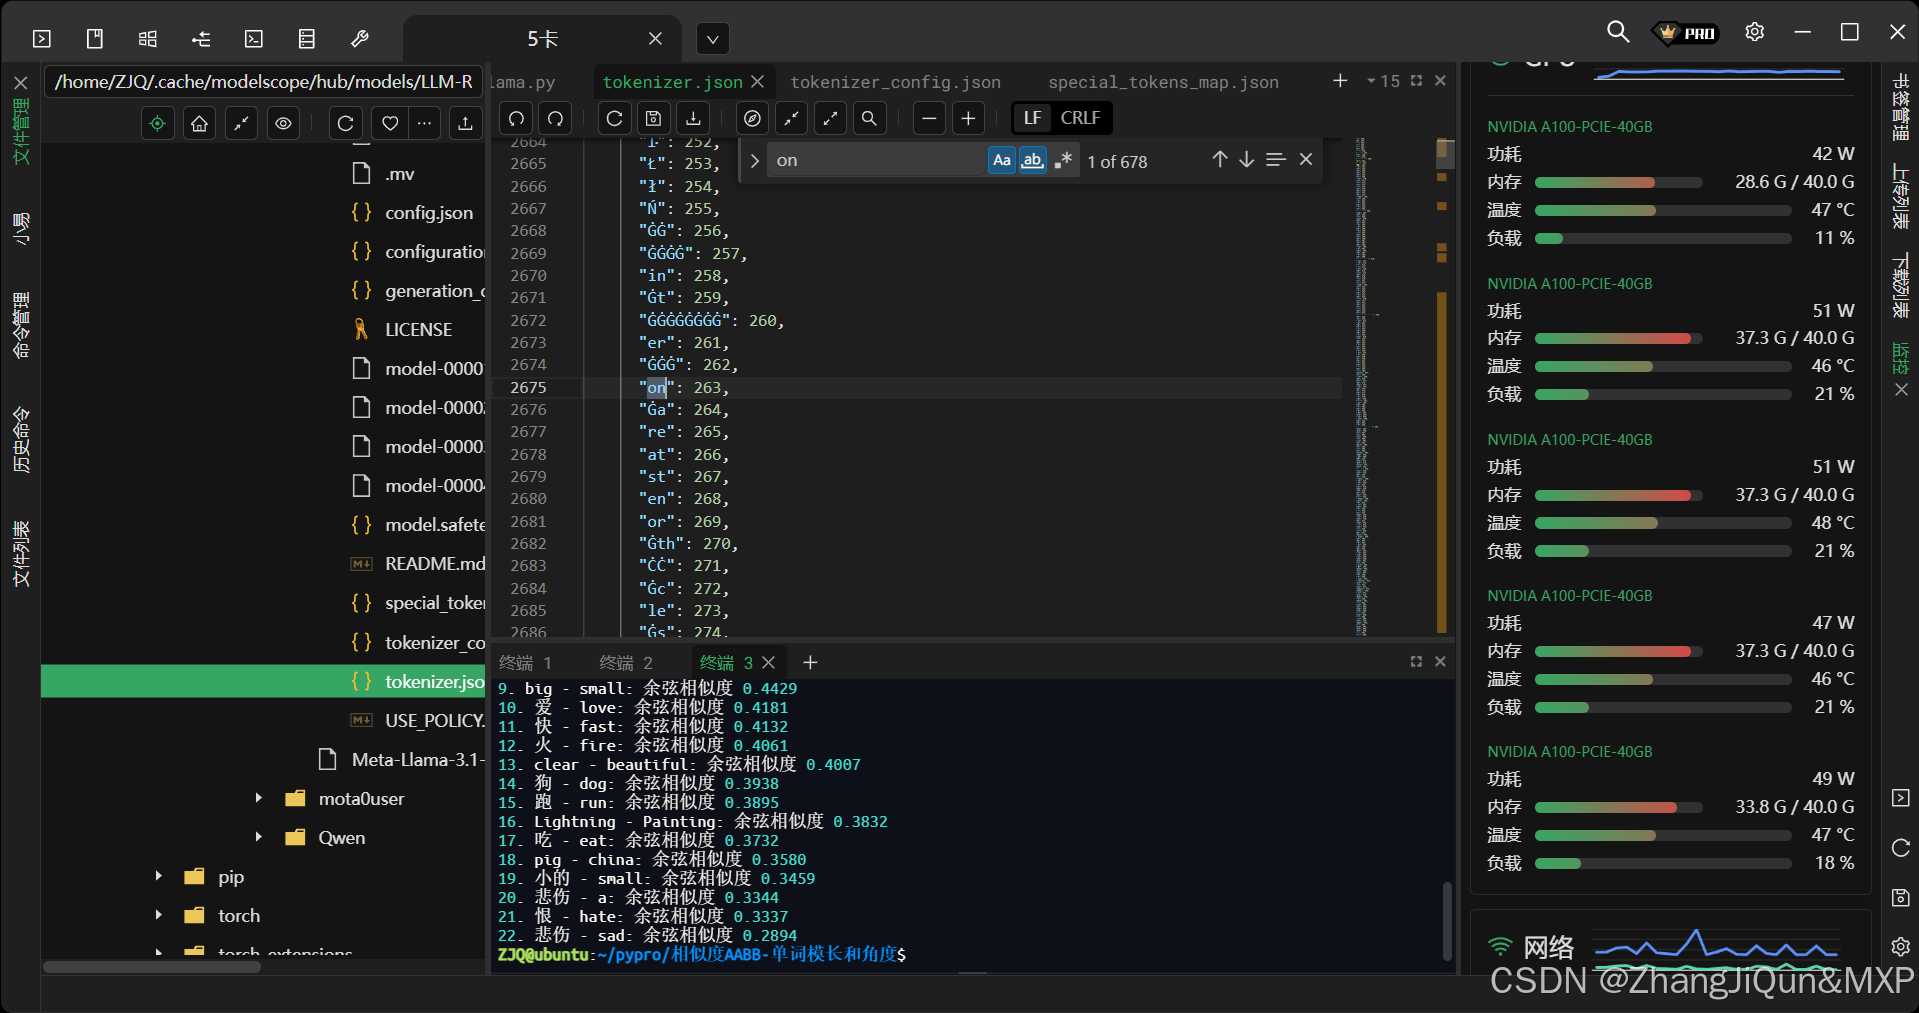Click the file manager path input field
1919x1013 pixels.
point(264,81)
